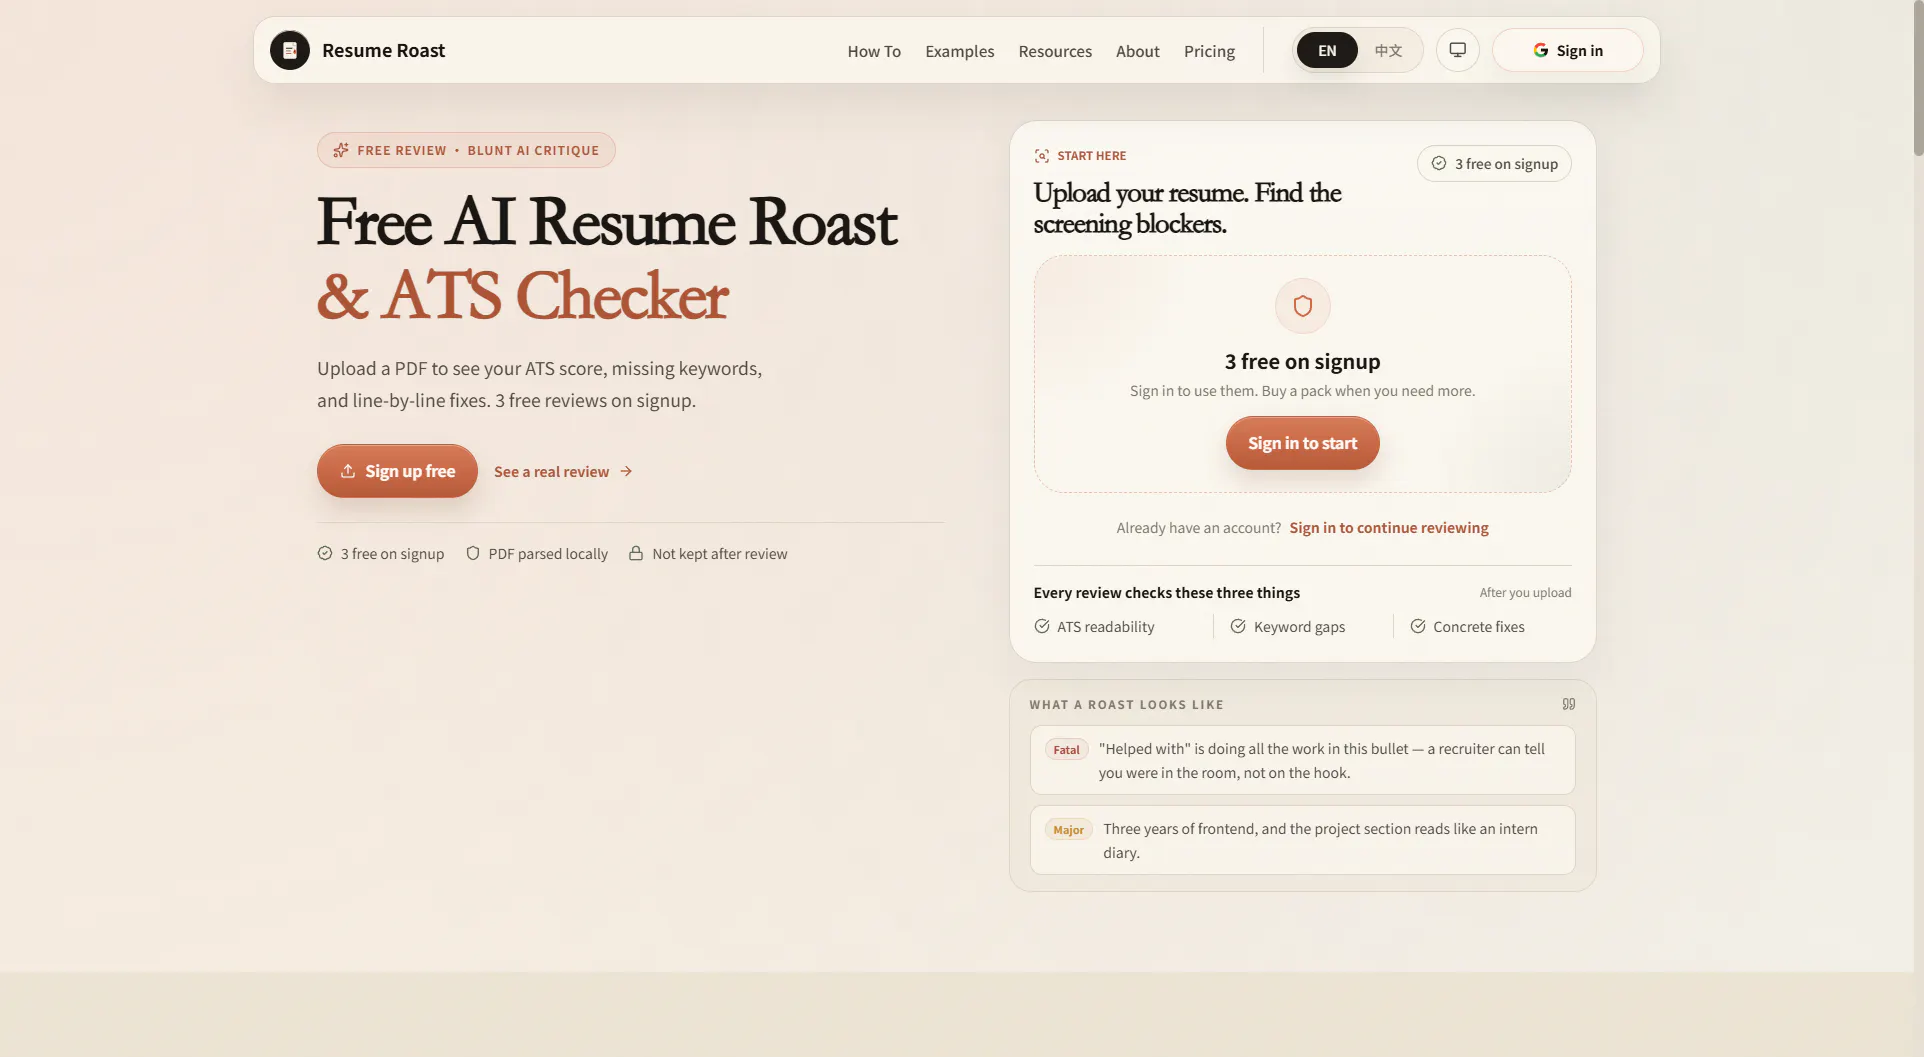Toggle display theme with monitor icon
Viewport: 1924px width, 1057px height.
click(1458, 50)
